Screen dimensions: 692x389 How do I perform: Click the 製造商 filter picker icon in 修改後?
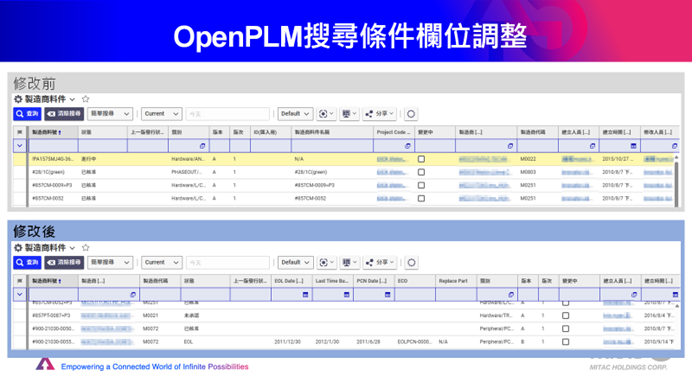(133, 295)
